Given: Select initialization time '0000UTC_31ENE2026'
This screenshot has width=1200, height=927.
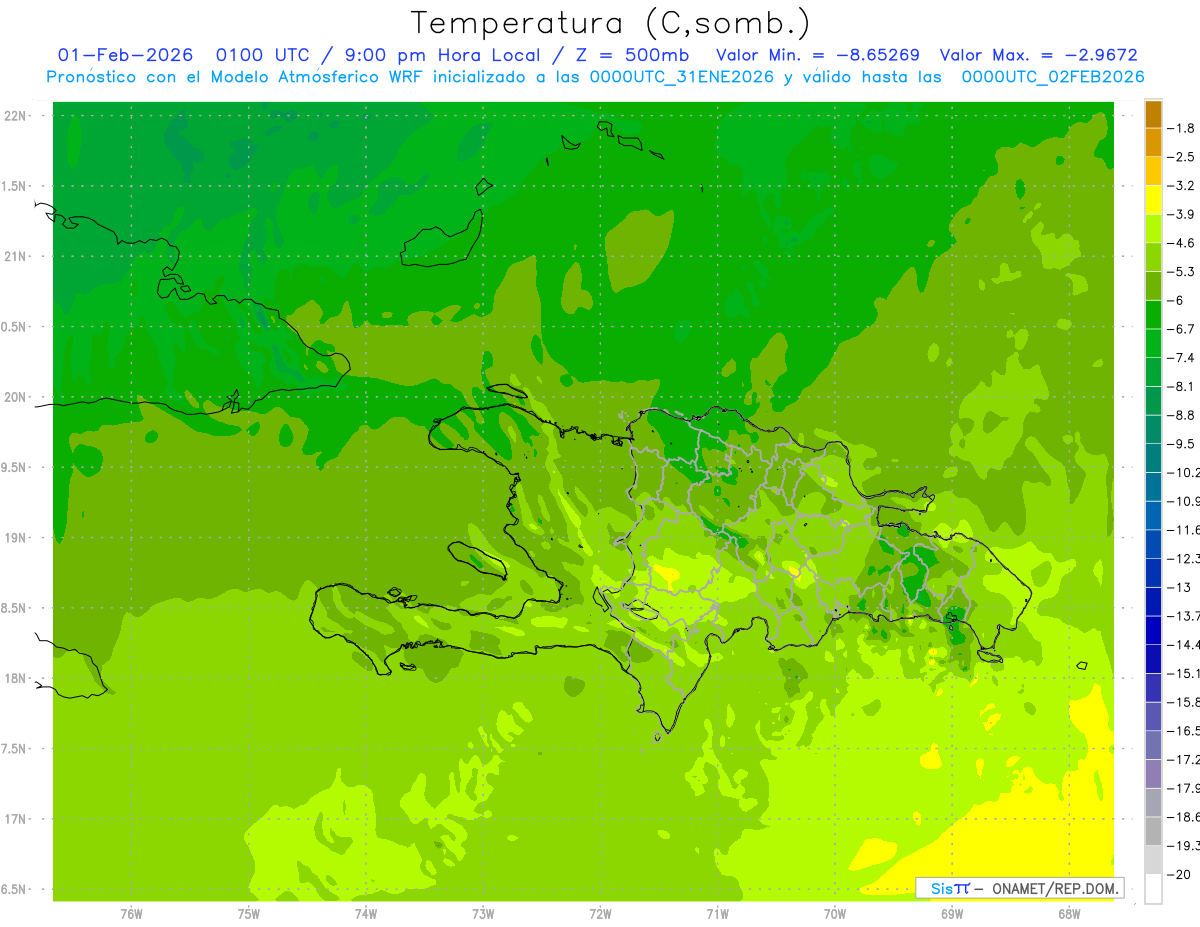Looking at the screenshot, I should pyautogui.click(x=682, y=76).
